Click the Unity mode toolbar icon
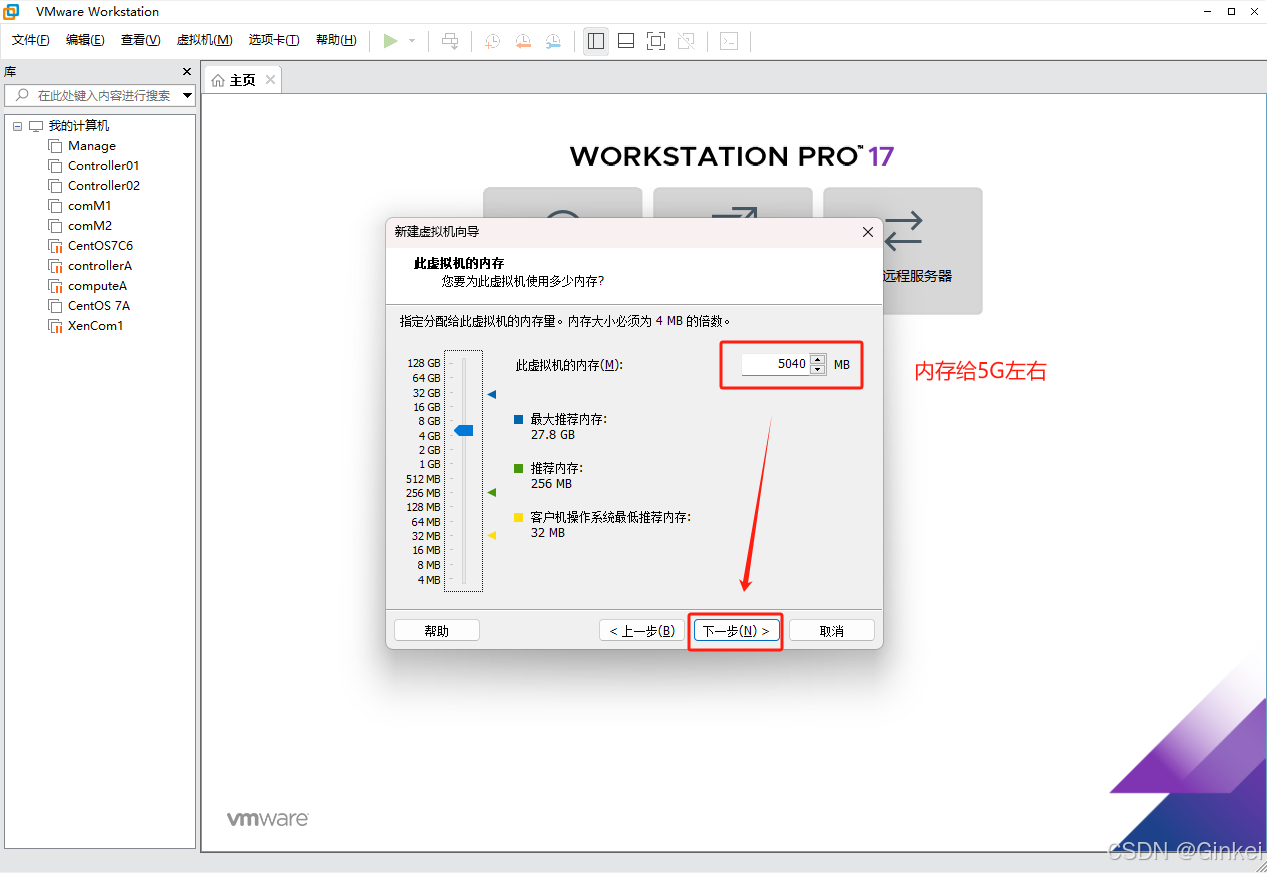 tap(686, 41)
